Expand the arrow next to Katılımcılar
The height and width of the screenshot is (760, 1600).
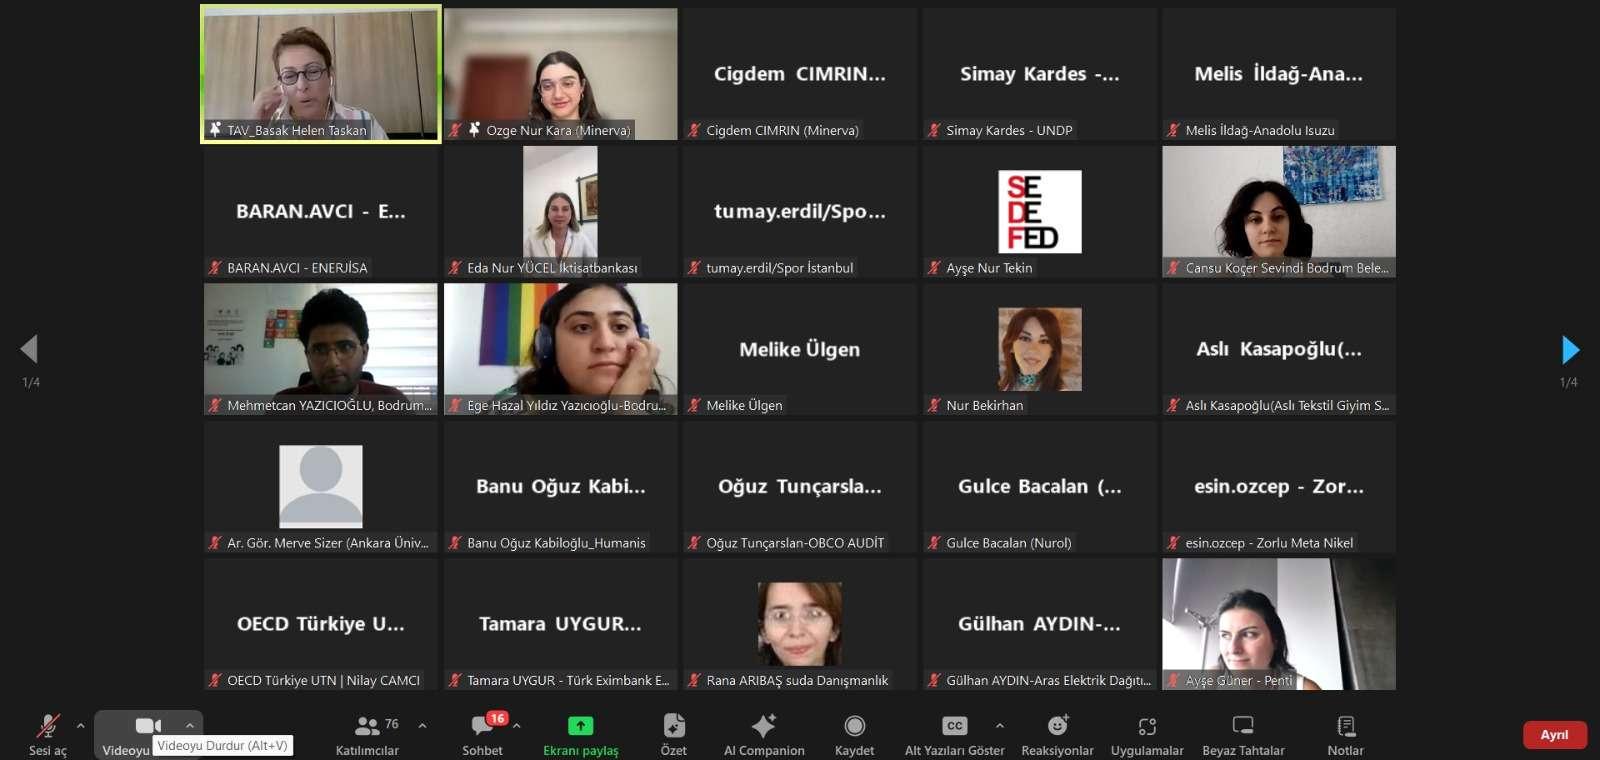point(422,726)
